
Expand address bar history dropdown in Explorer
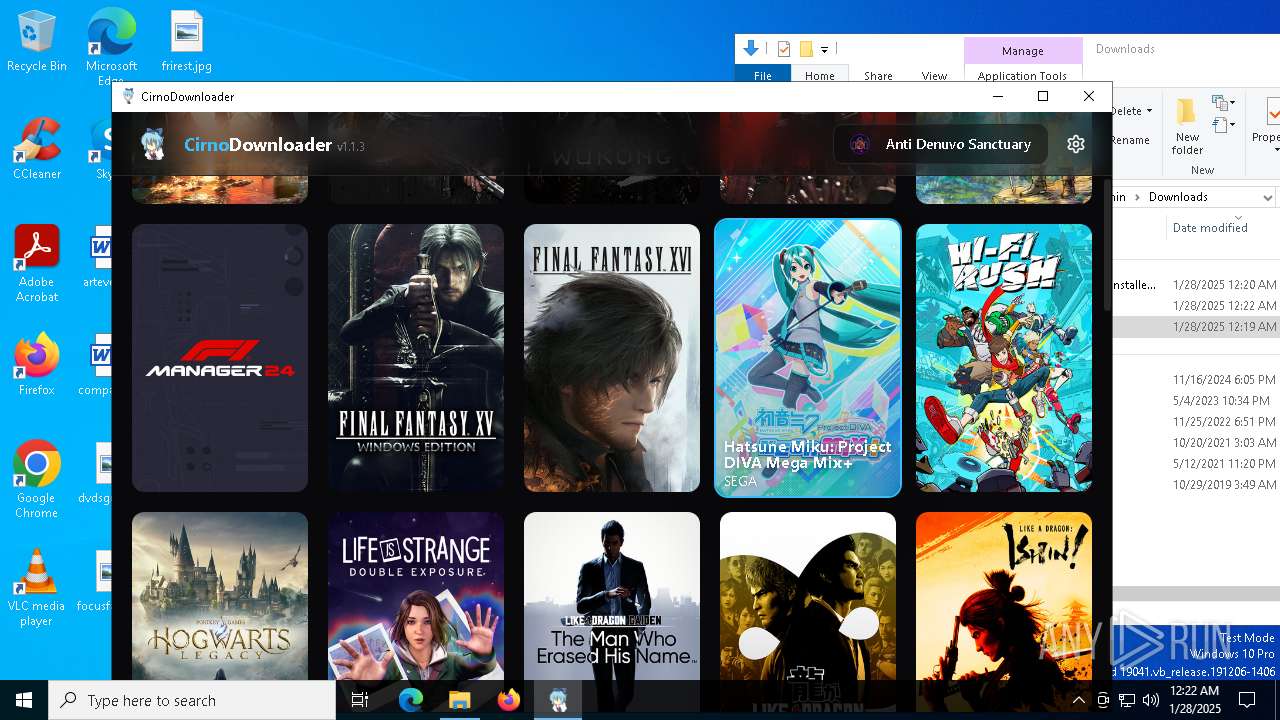coord(1267,197)
